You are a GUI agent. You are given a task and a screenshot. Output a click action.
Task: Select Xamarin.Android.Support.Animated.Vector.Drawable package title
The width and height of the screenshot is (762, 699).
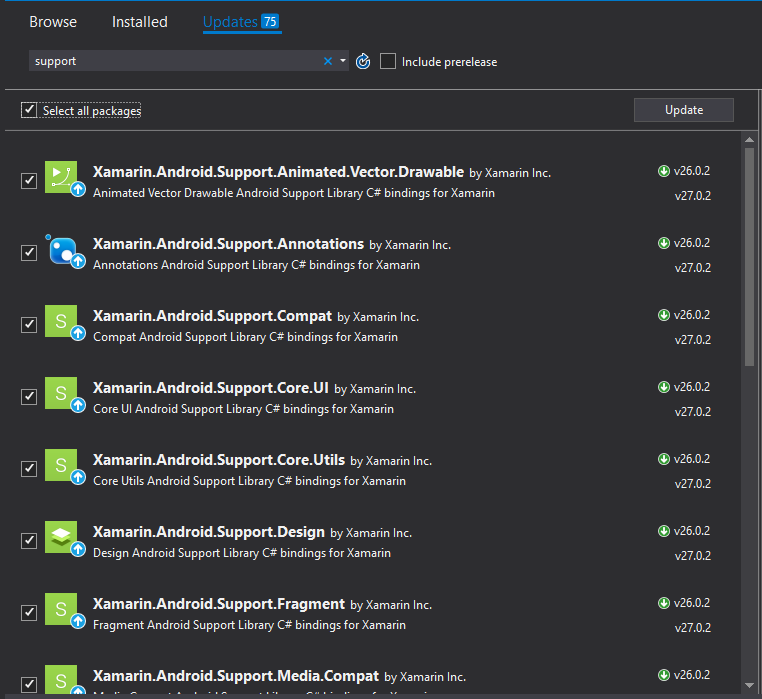pos(278,172)
